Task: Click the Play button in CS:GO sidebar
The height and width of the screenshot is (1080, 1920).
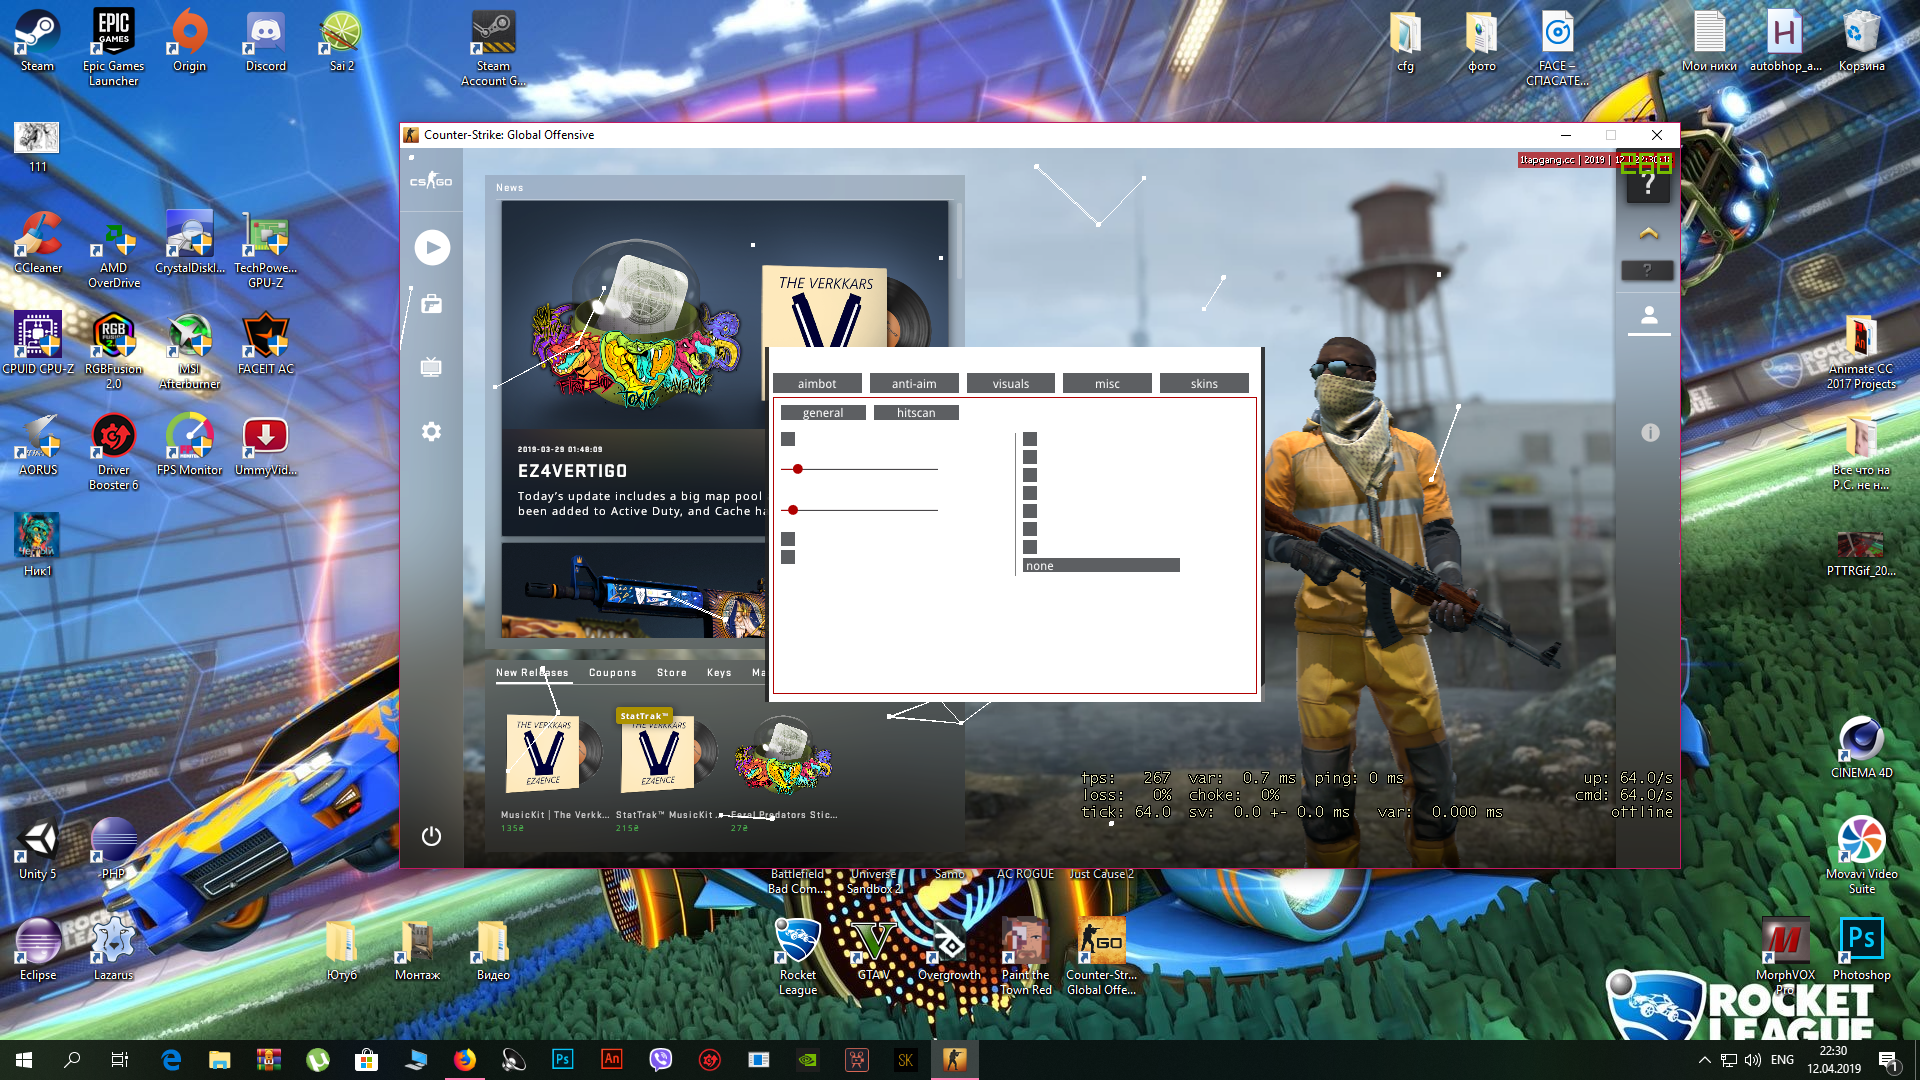Action: [x=432, y=247]
